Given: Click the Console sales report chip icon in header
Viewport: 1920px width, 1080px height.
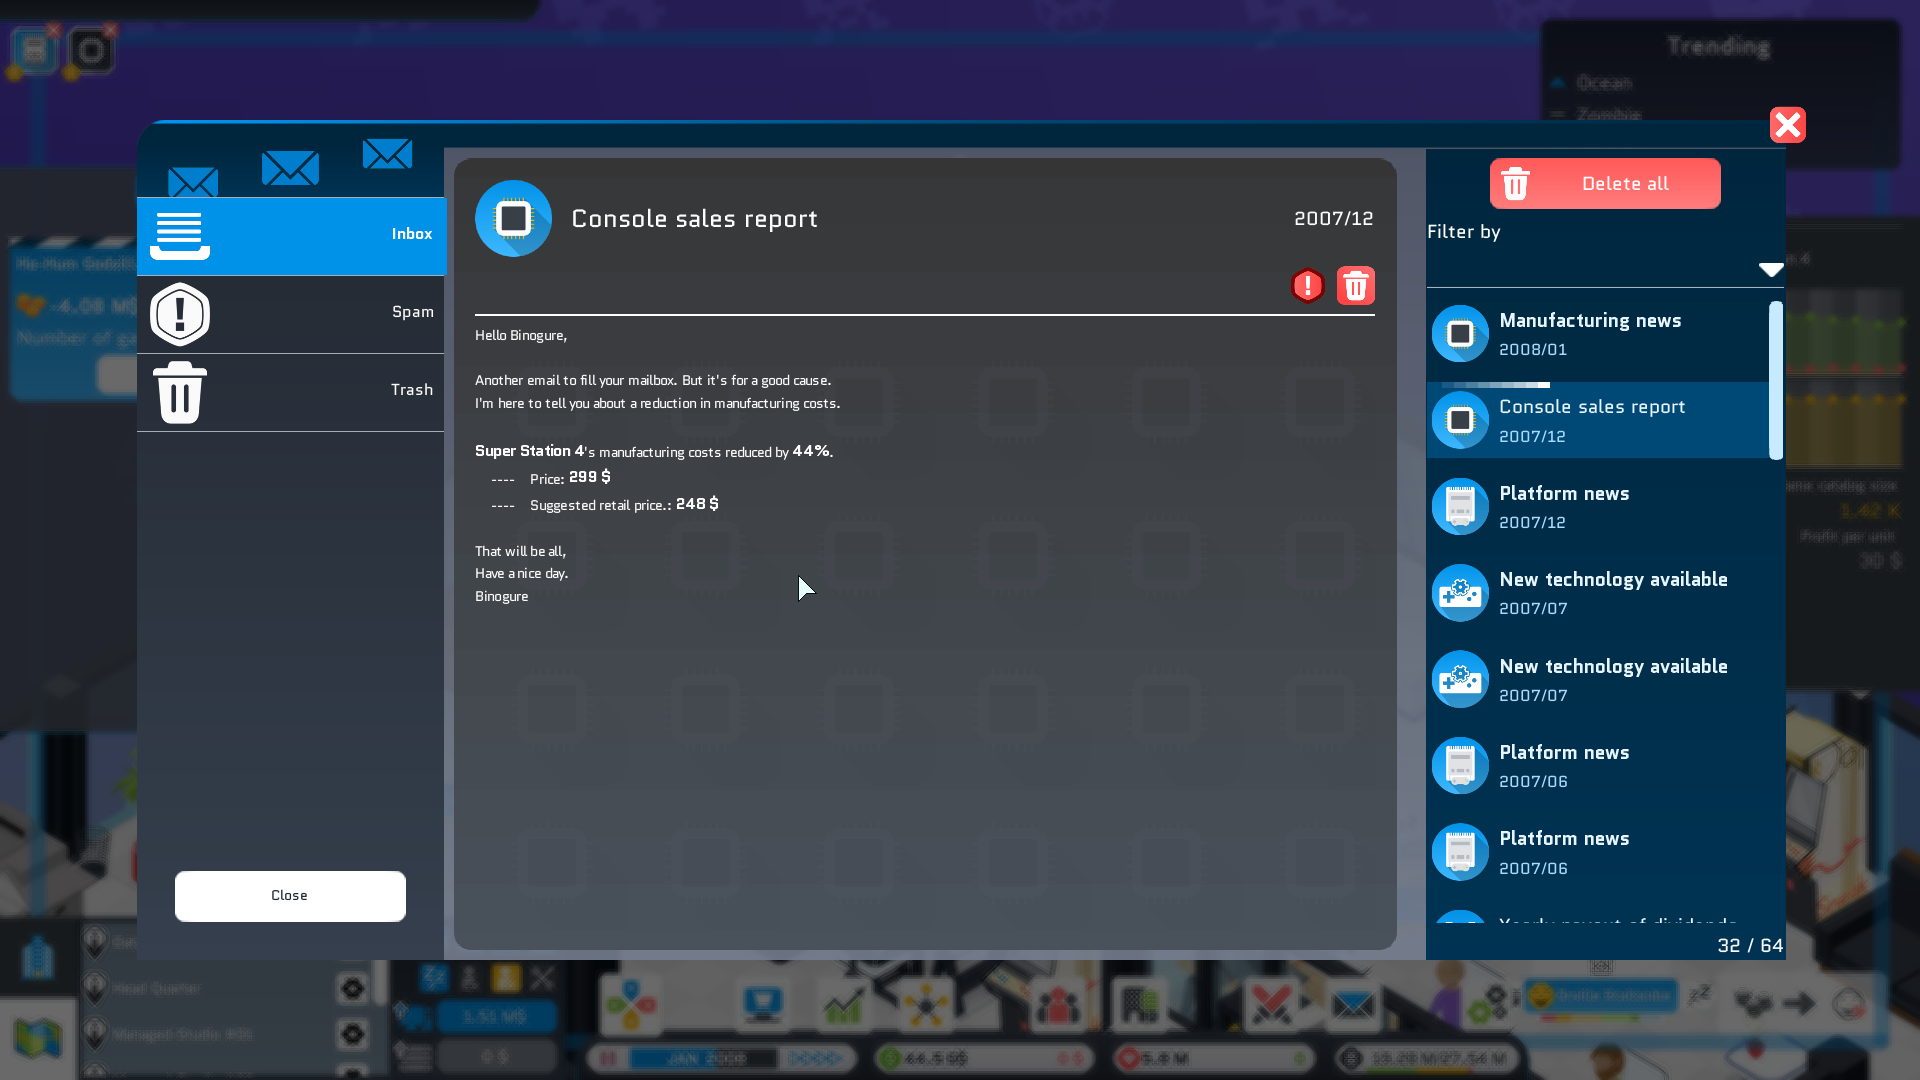Looking at the screenshot, I should (x=513, y=219).
